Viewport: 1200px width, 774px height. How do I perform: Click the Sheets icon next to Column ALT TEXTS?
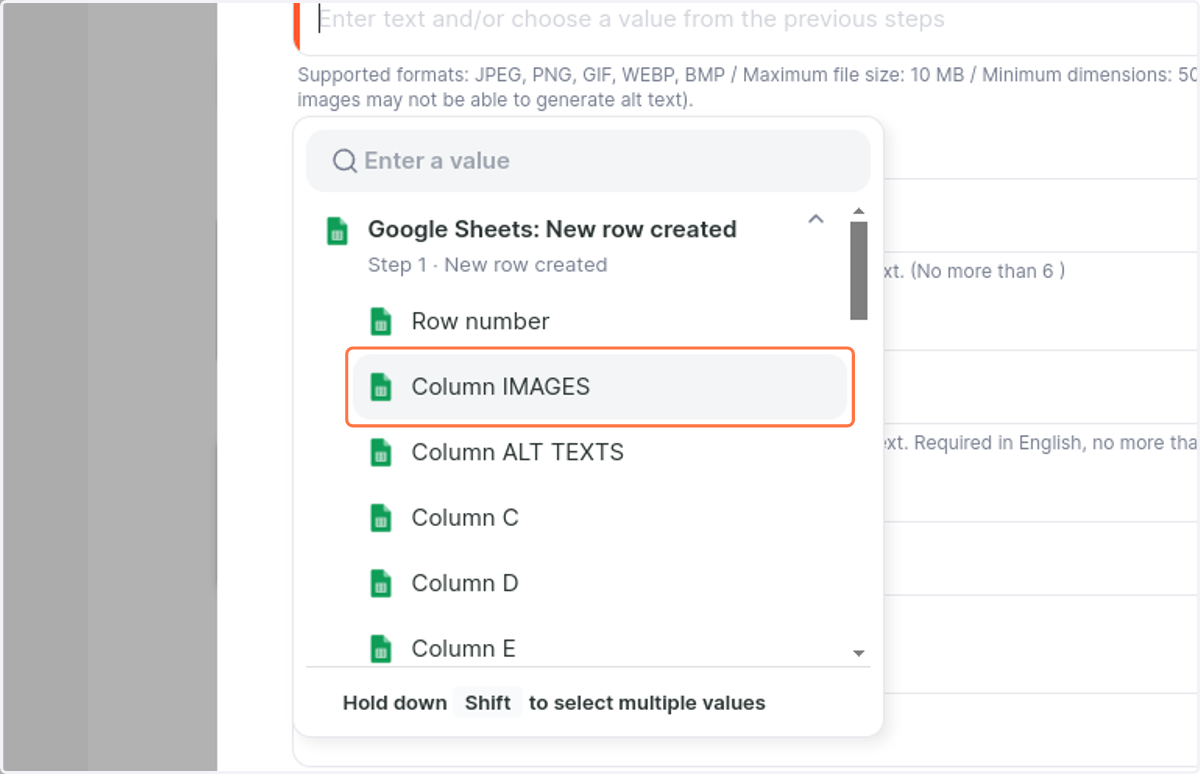point(380,452)
